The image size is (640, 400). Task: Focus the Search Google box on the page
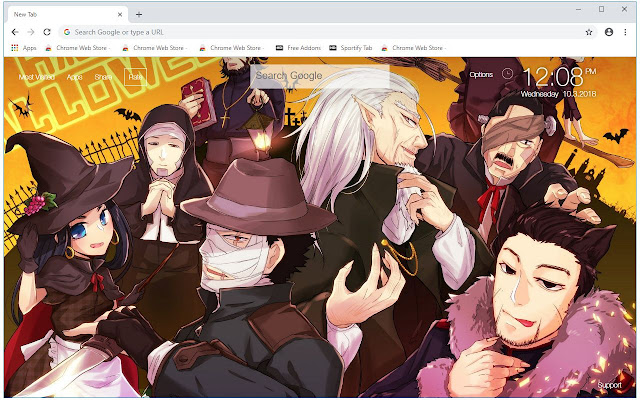[320, 76]
